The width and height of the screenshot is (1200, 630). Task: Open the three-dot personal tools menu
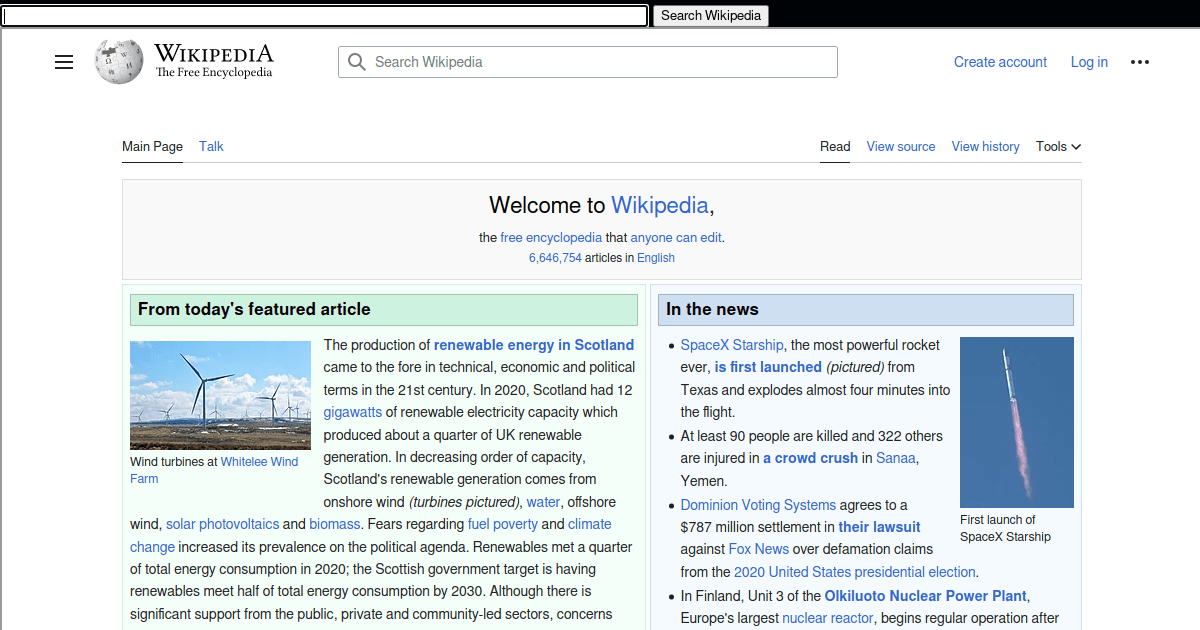pos(1140,62)
